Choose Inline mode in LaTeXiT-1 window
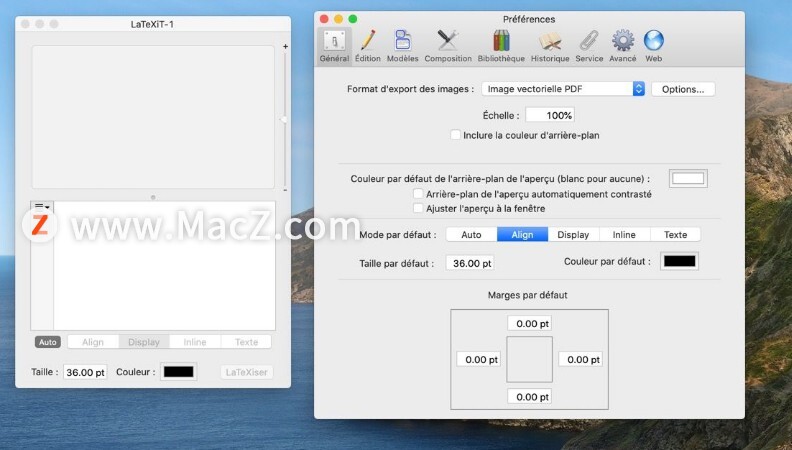Screen dimensions: 792x450 pyautogui.click(x=195, y=342)
